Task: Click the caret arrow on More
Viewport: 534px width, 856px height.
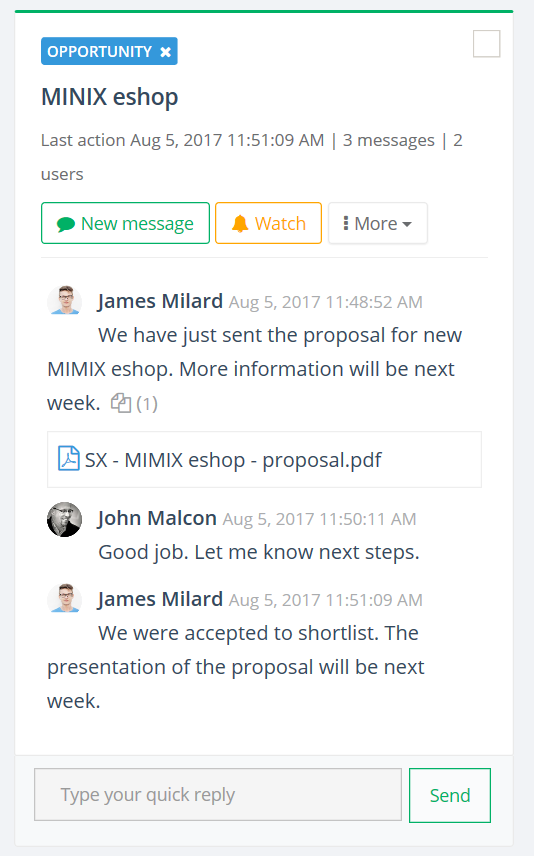Action: pyautogui.click(x=407, y=224)
